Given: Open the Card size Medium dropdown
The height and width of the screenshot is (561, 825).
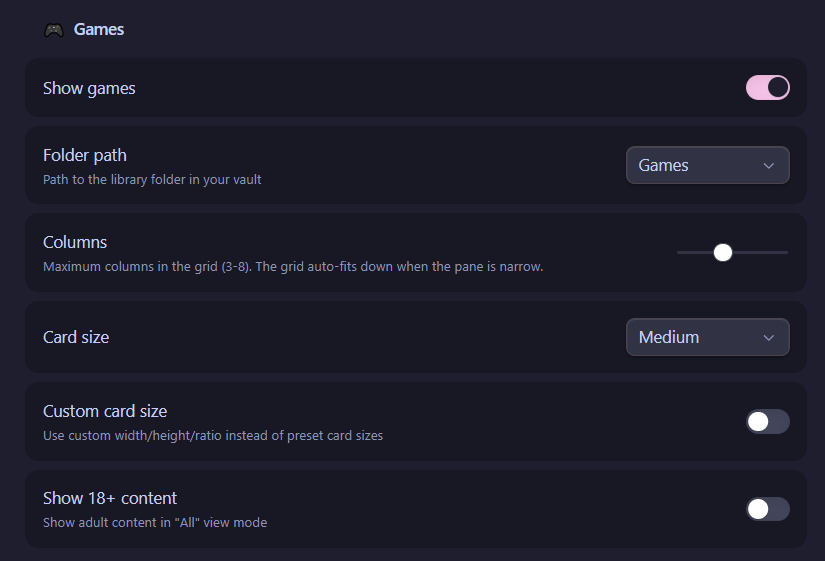Looking at the screenshot, I should pyautogui.click(x=708, y=337).
